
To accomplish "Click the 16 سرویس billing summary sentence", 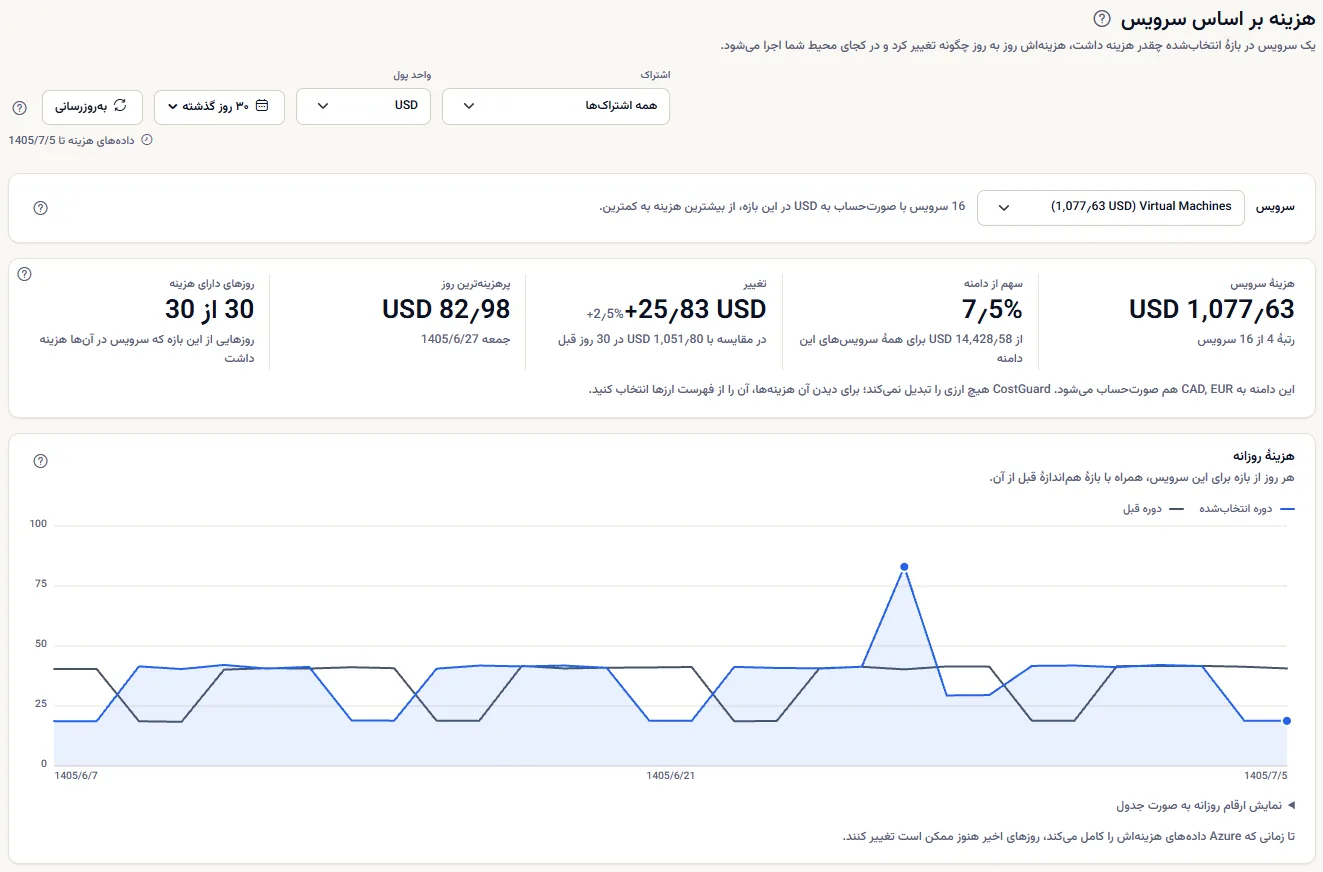I will pyautogui.click(x=782, y=207).
